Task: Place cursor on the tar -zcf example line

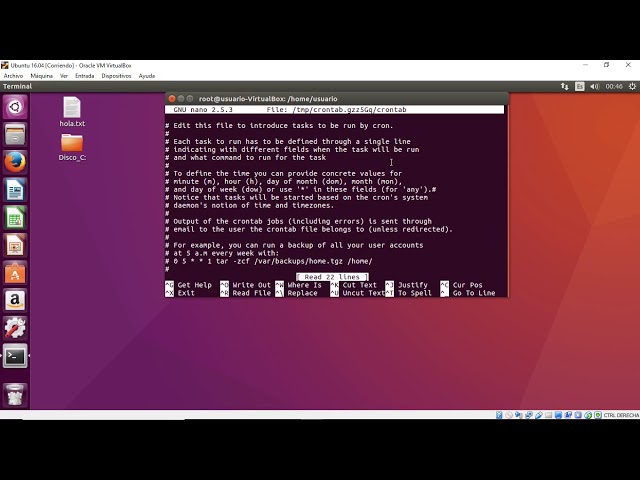Action: point(269,261)
